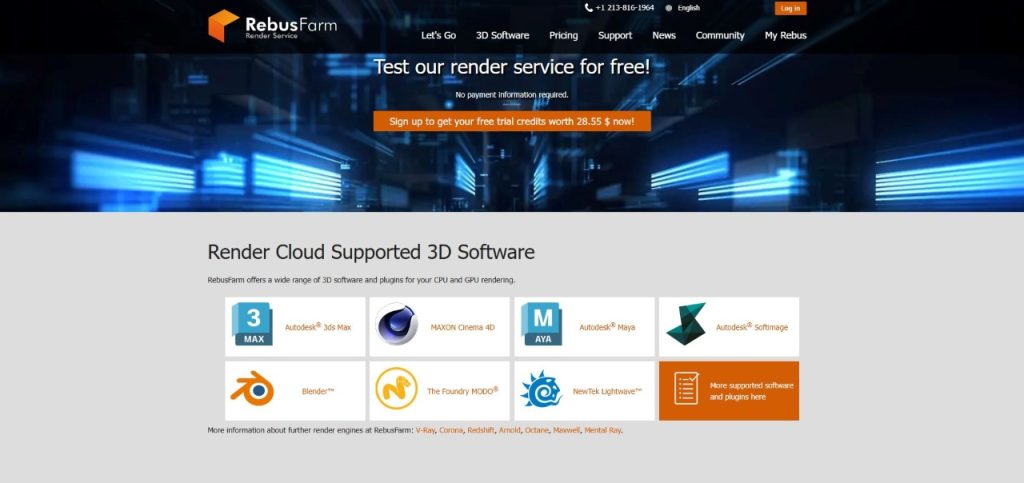The height and width of the screenshot is (483, 1024).
Task: Follow the Octane render engine link
Action: 537,431
